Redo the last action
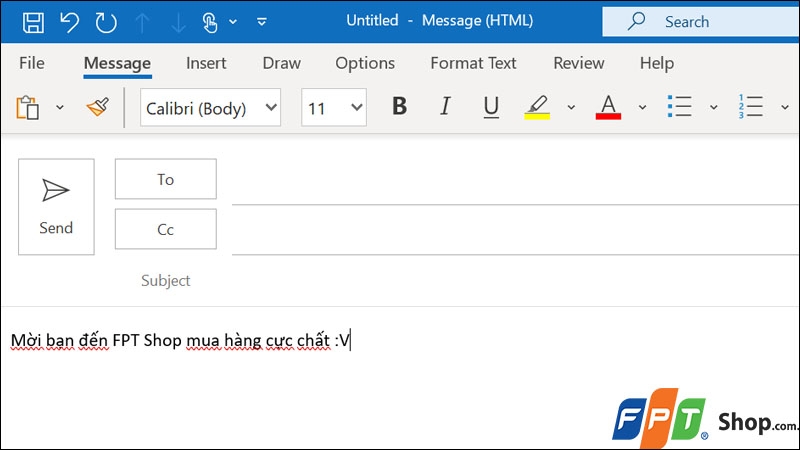The image size is (800, 450). [x=106, y=22]
